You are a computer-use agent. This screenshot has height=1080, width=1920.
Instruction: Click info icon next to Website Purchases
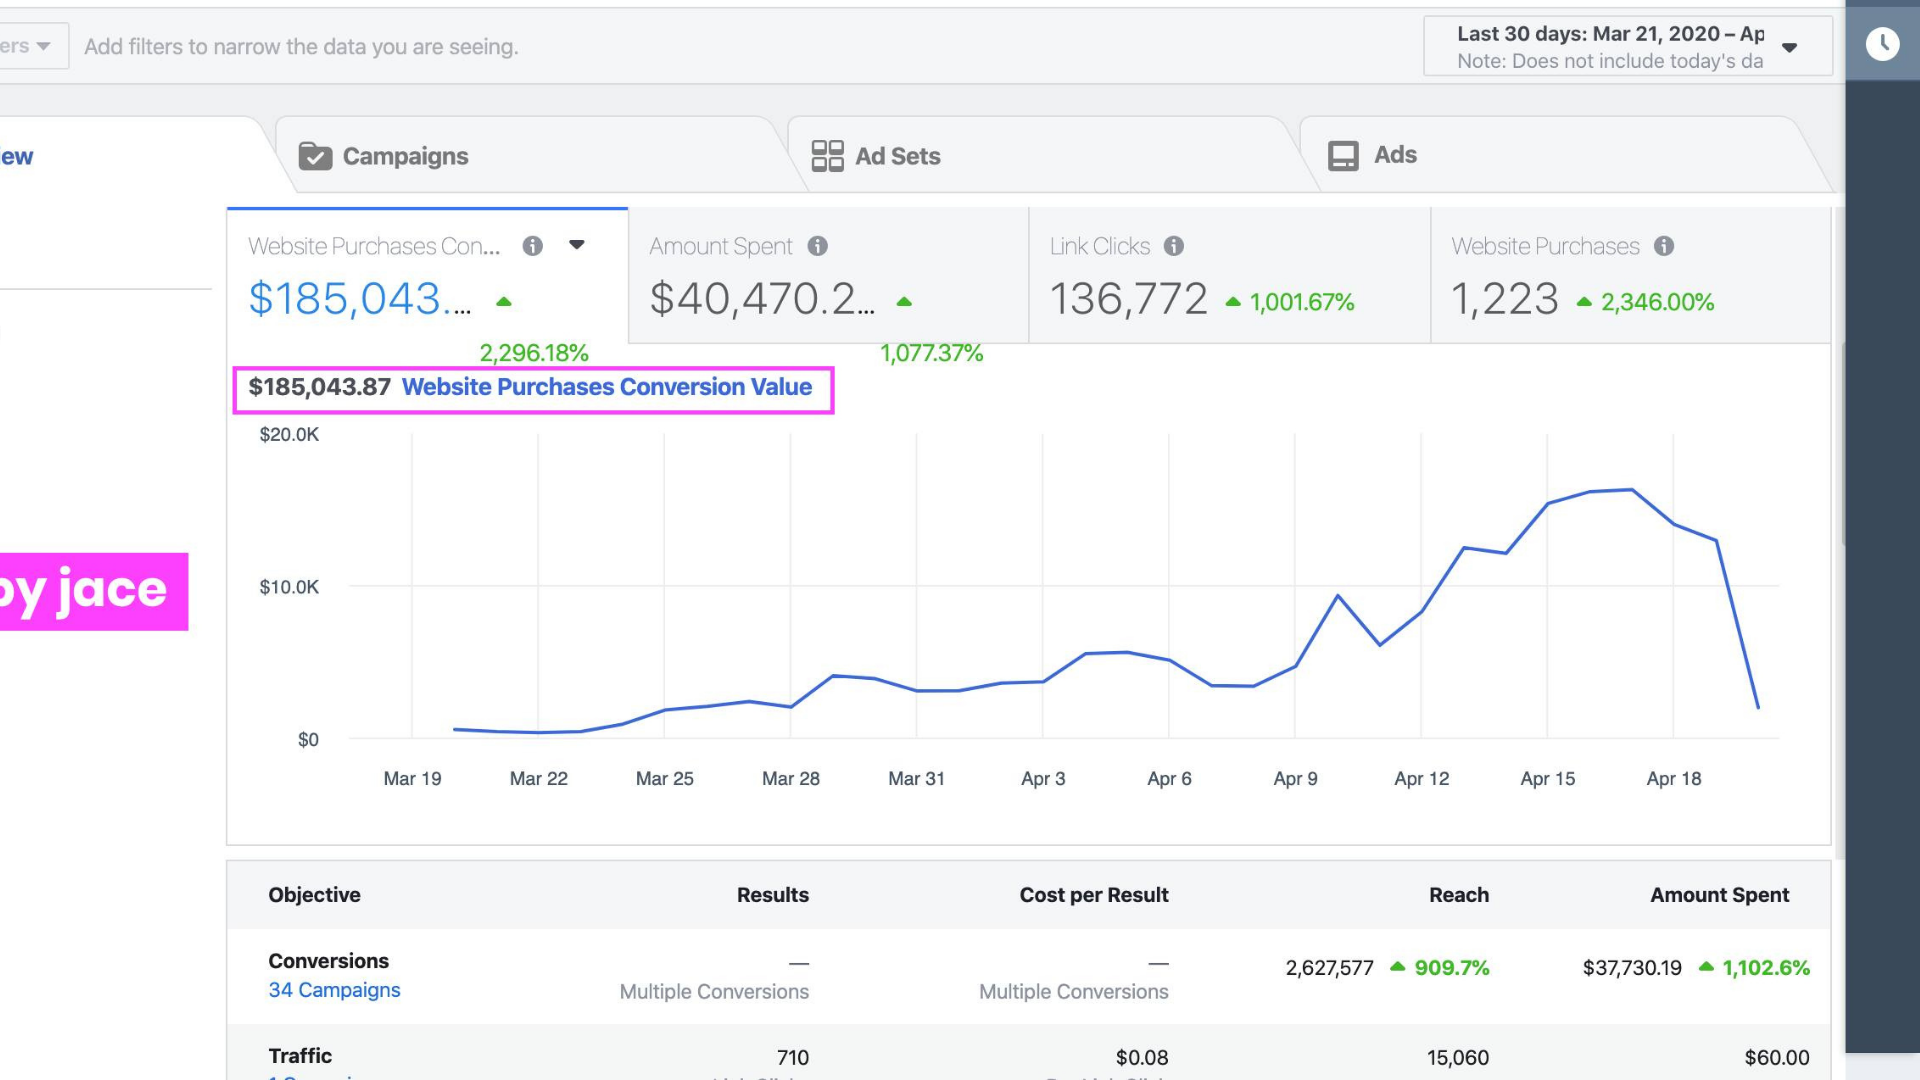[x=1664, y=246]
